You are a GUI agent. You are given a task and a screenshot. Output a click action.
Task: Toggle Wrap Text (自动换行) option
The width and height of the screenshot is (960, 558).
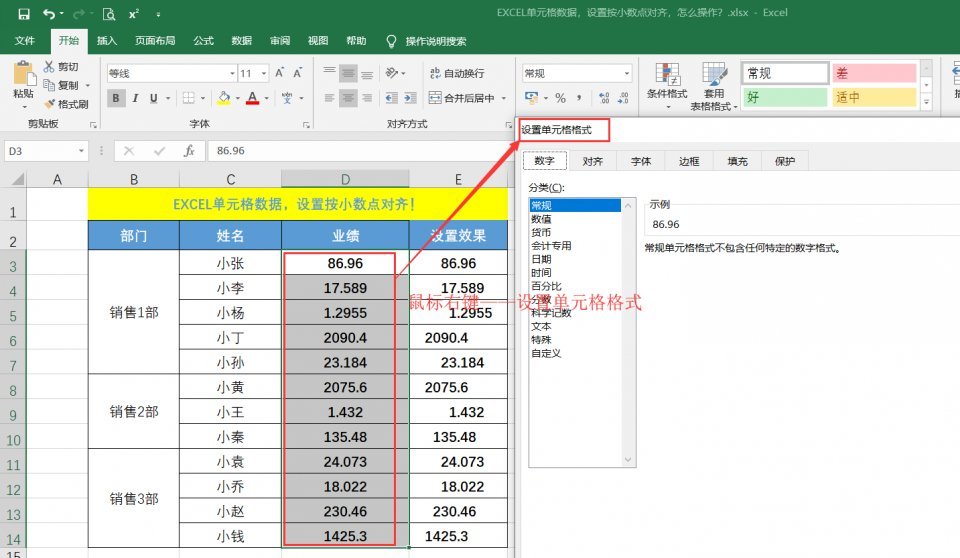click(457, 73)
